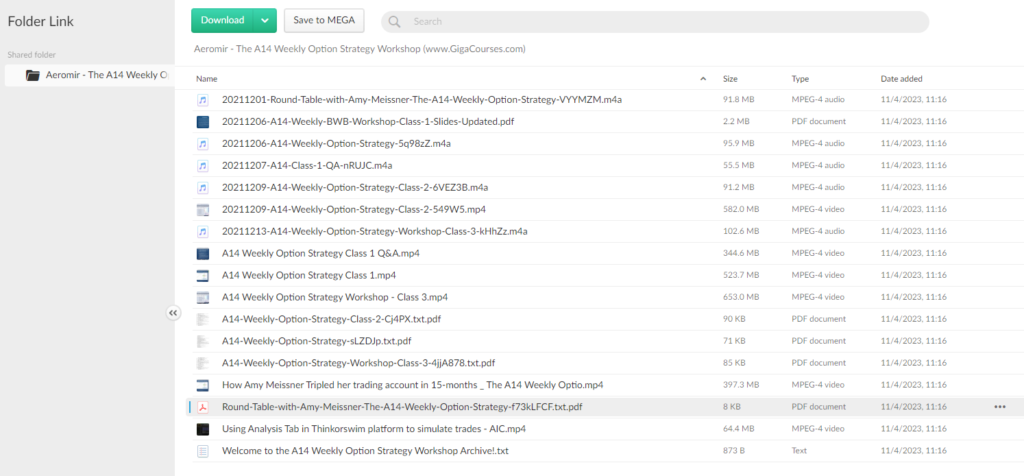Sort files by Type column
Viewport: 1024px width, 476px height.
coord(800,78)
